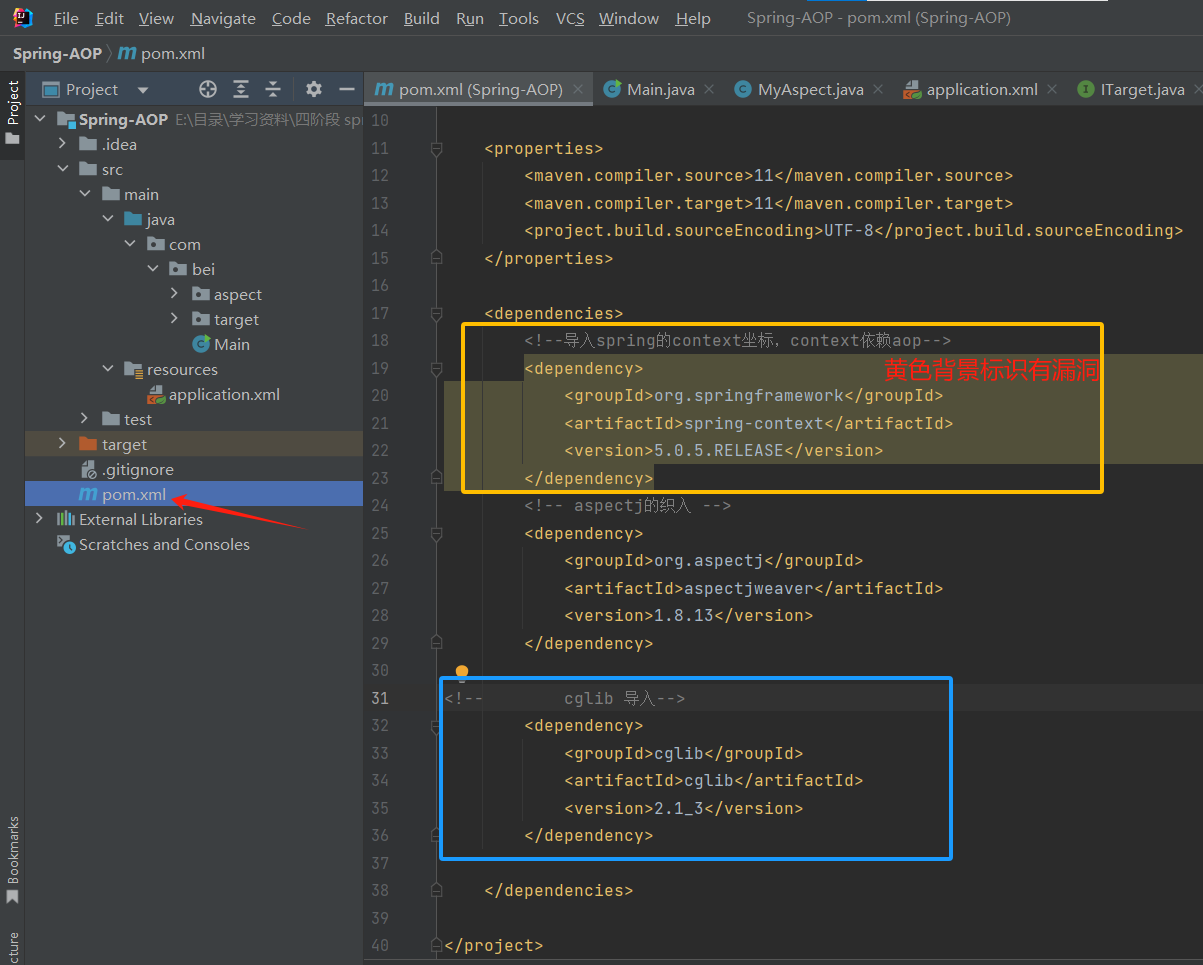Toggle code fold marker at properties line 11

[x=436, y=148]
